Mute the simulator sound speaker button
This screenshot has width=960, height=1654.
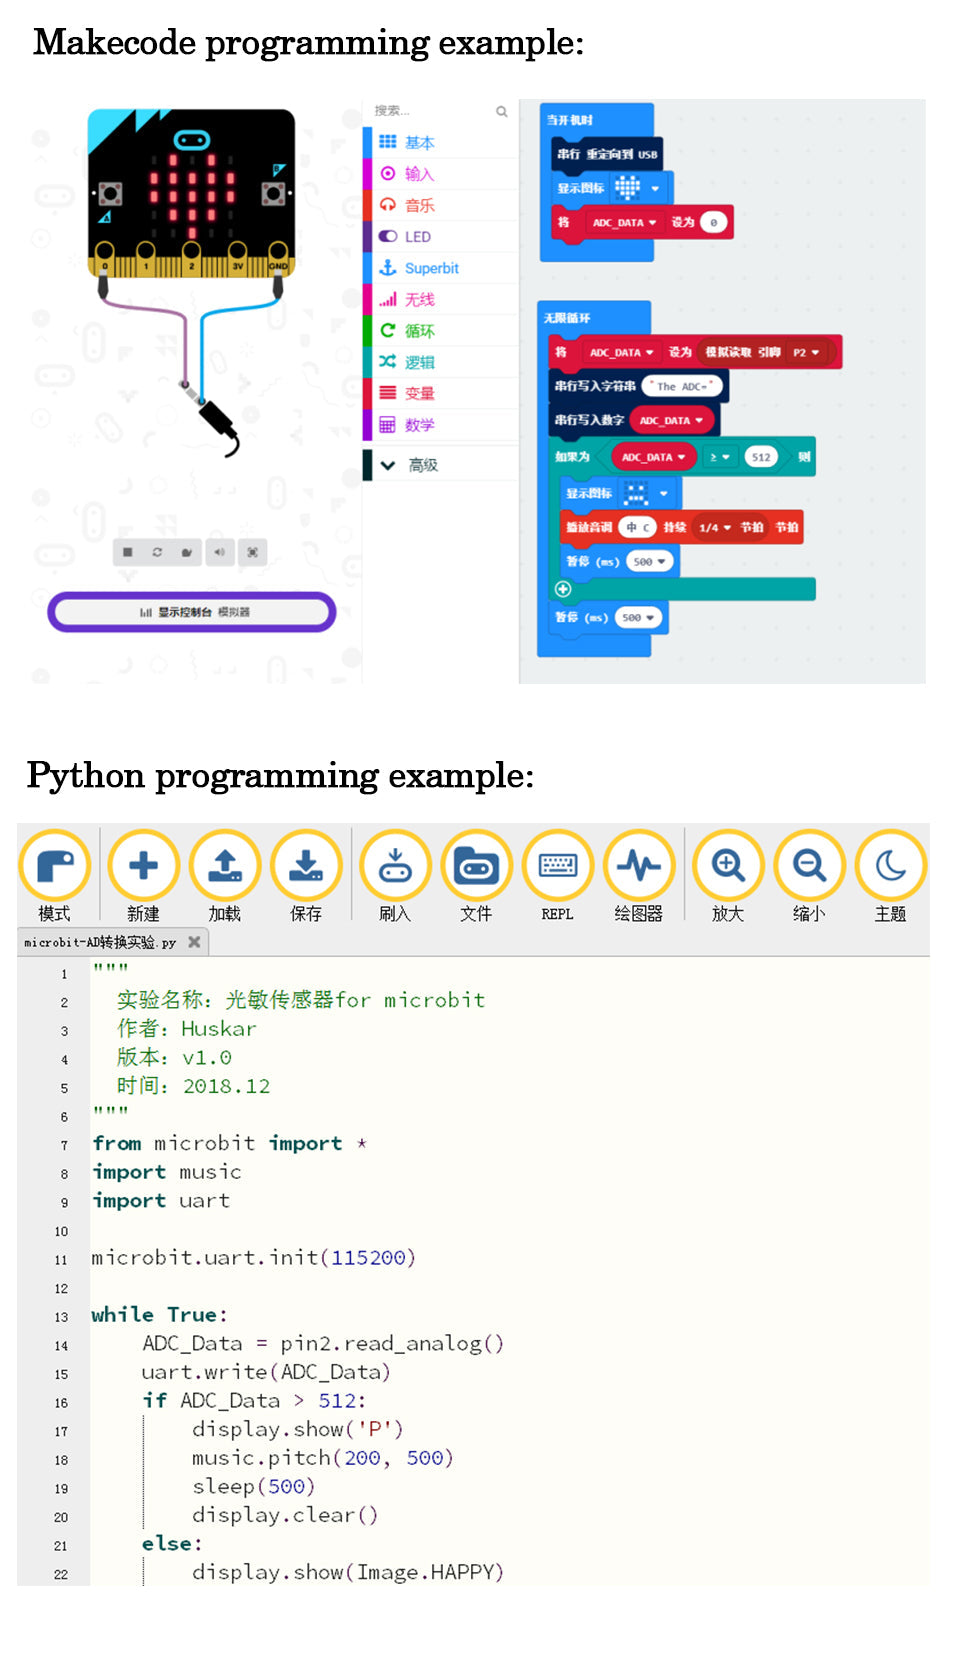point(219,552)
